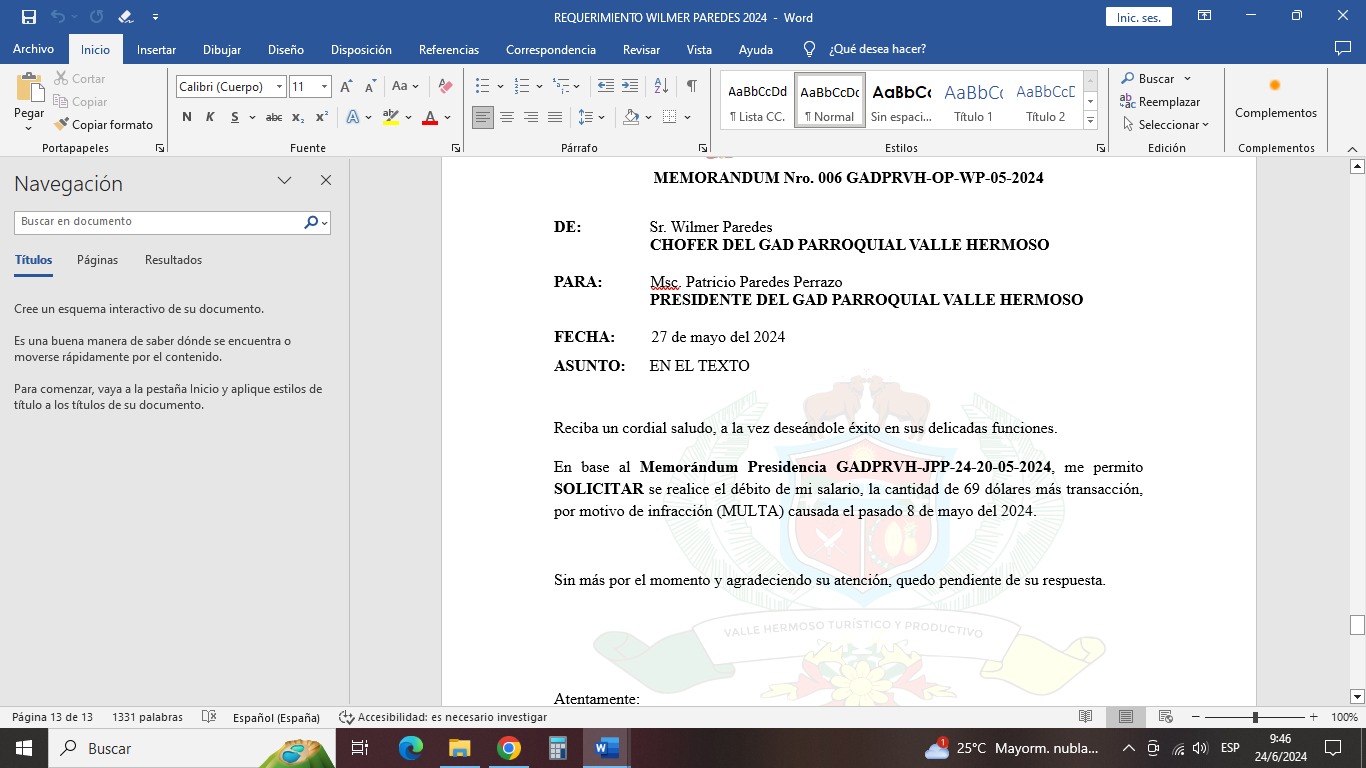Center-align the paragraph text
The image size is (1366, 768).
click(x=507, y=118)
